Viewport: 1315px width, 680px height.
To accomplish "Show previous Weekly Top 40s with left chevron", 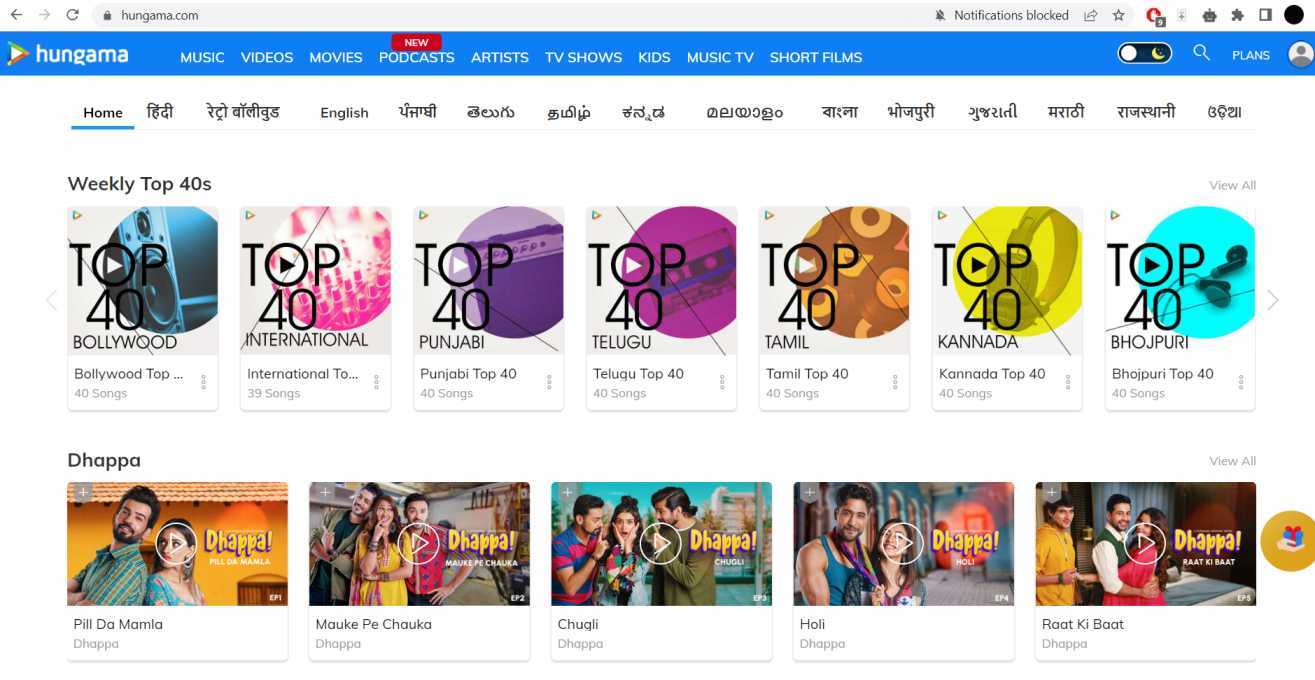I will pos(51,300).
